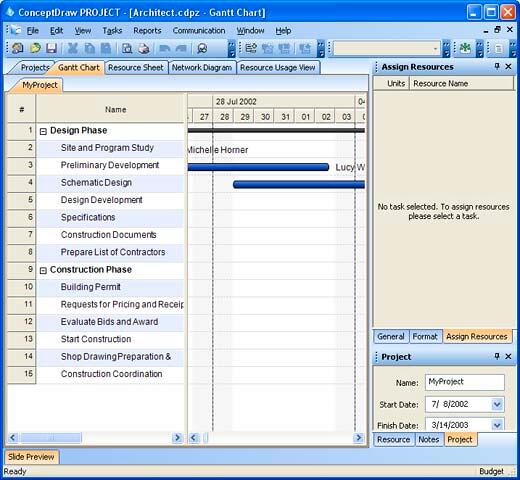Click the task list scroll right arrow
Viewport: 520px width, 480px height.
pyautogui.click(x=178, y=437)
